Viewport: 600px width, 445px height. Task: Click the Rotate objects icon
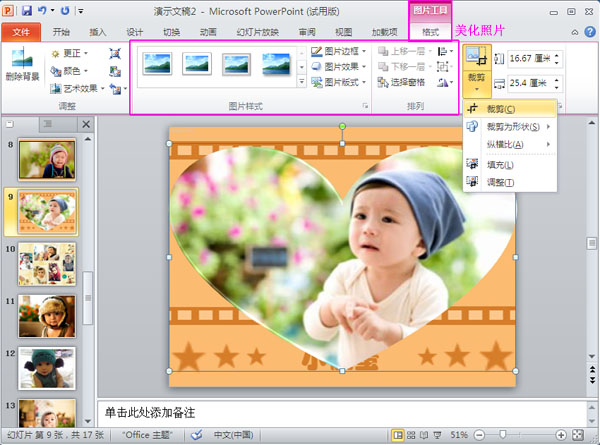pyautogui.click(x=444, y=82)
